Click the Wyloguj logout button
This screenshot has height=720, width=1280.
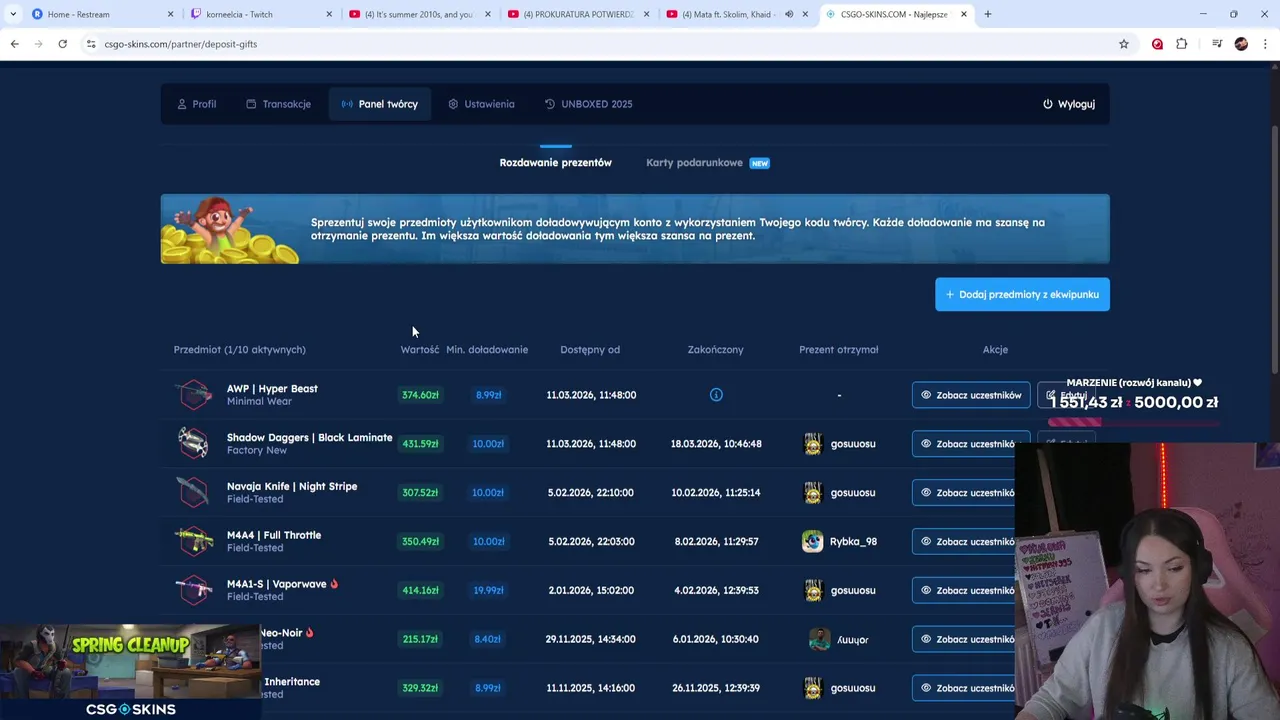pos(1068,104)
